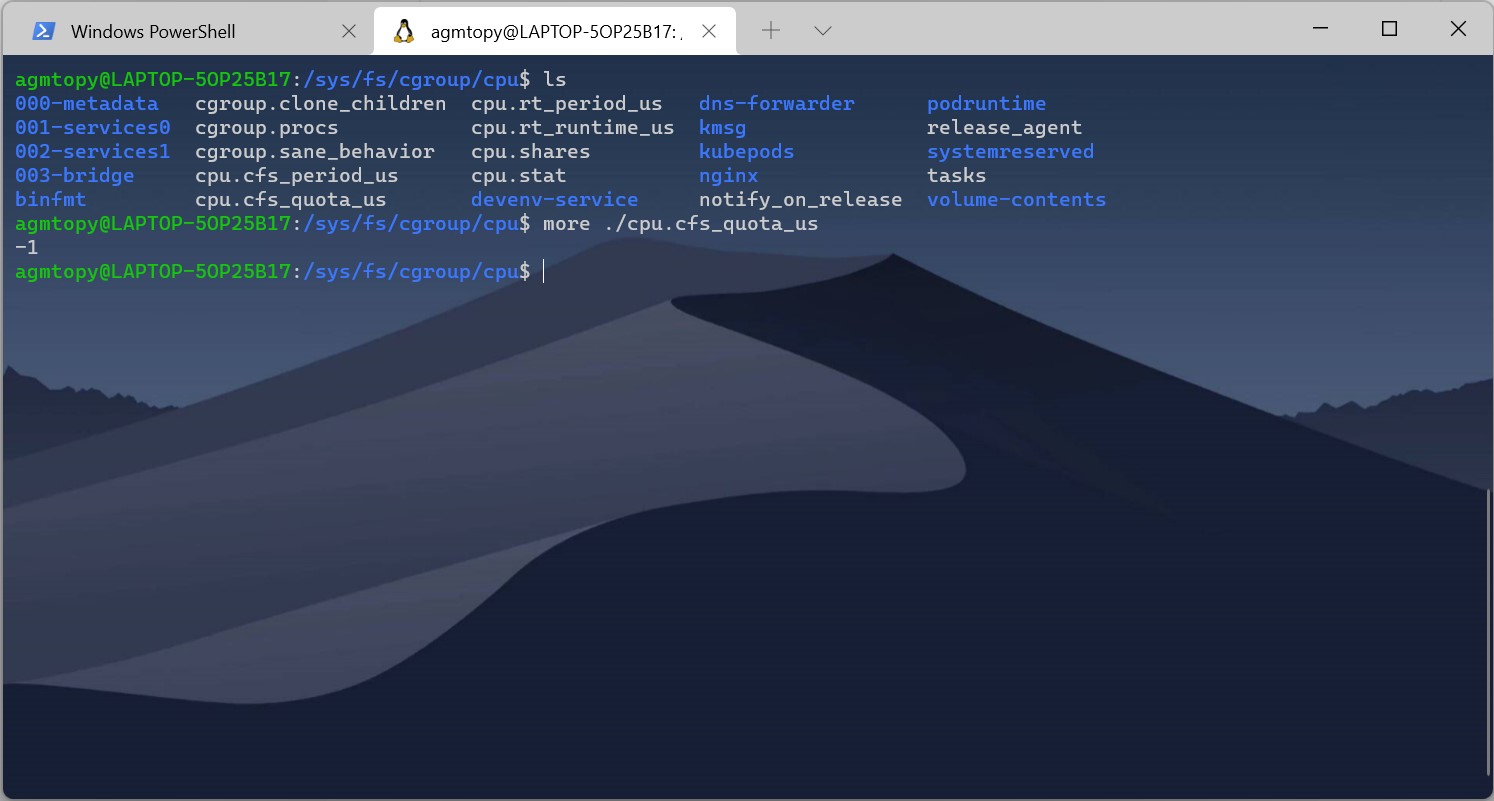This screenshot has height=801, width=1494.
Task: Close the Windows PowerShell tab
Action: point(349,31)
